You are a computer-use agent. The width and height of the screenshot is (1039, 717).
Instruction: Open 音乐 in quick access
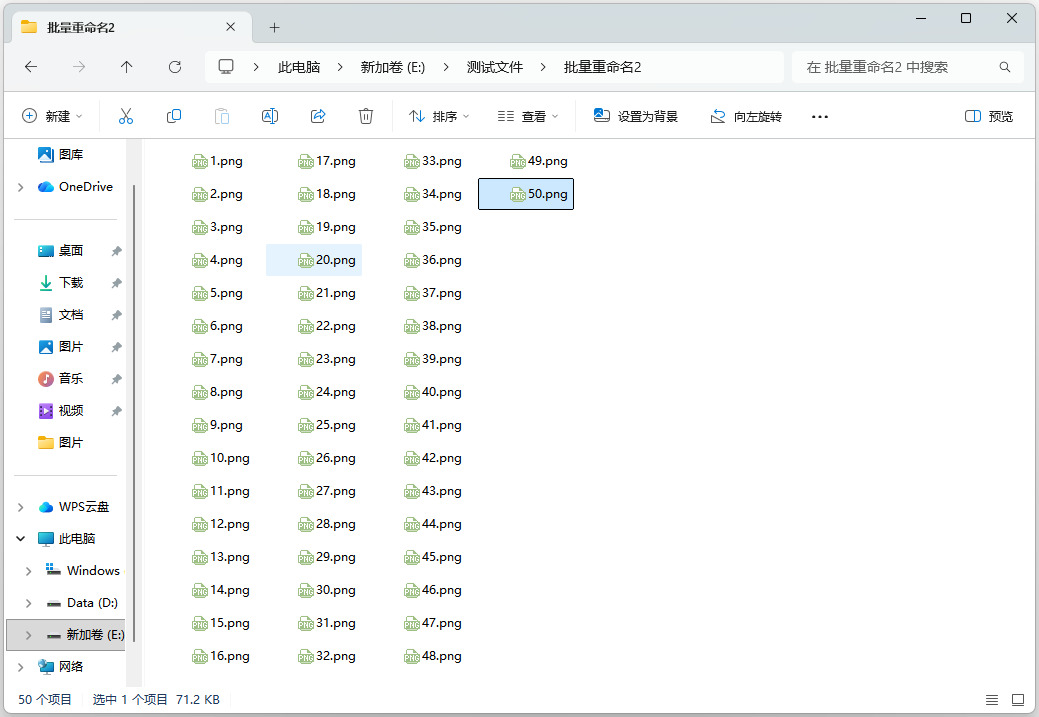[x=61, y=378]
